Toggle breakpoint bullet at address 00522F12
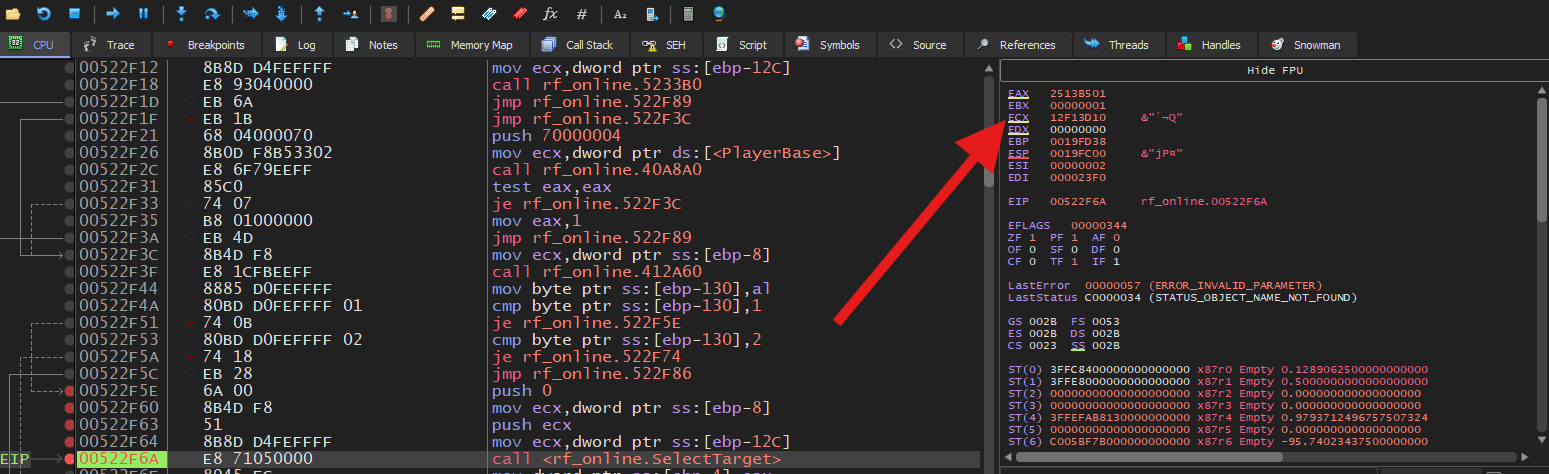 point(69,67)
